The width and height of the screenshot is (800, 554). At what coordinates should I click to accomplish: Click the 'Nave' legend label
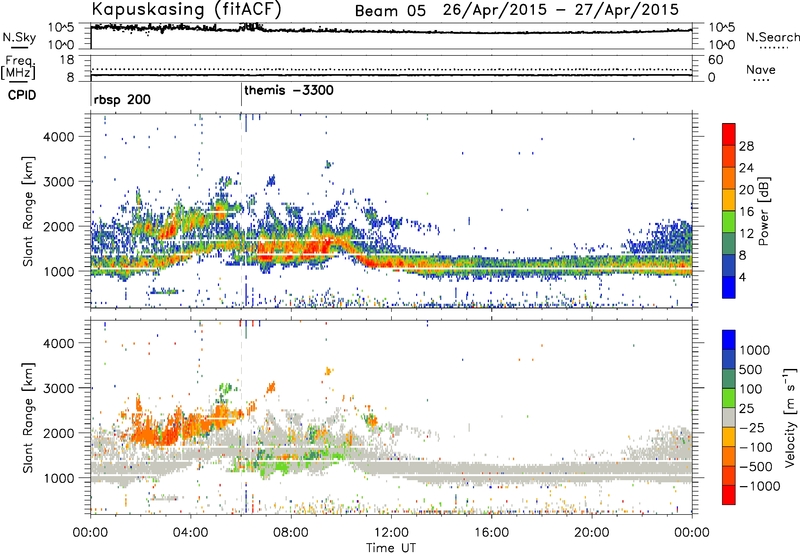[761, 69]
